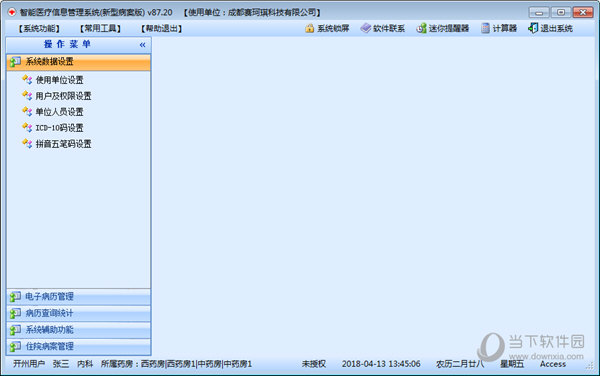Click the 系统辅助功能 section icon
The height and width of the screenshot is (376, 600).
click(x=15, y=330)
